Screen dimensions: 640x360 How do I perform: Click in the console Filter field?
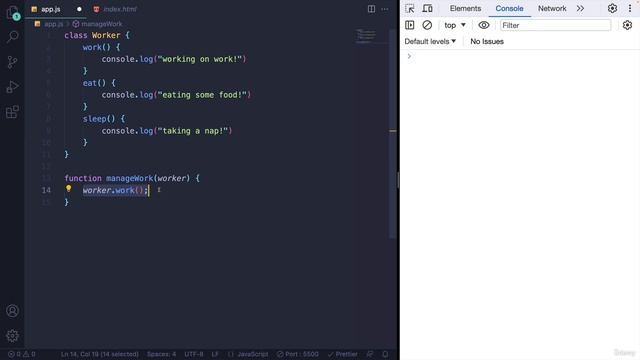pos(556,25)
